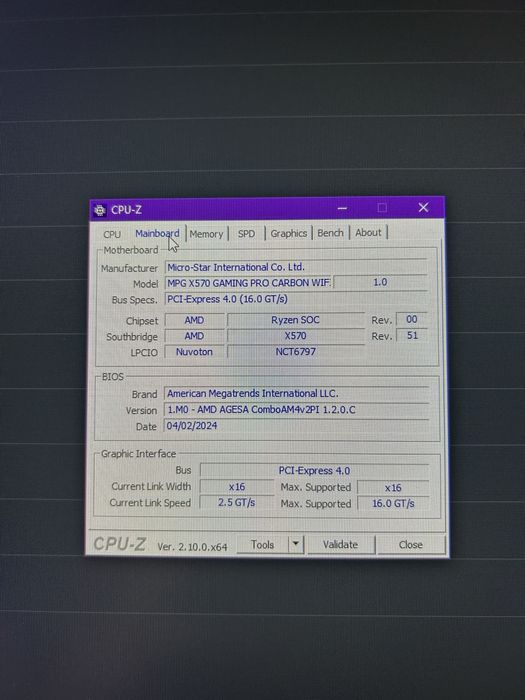Screen dimensions: 525x700
Task: Expand the Tools dropdown arrow
Action: coord(296,545)
